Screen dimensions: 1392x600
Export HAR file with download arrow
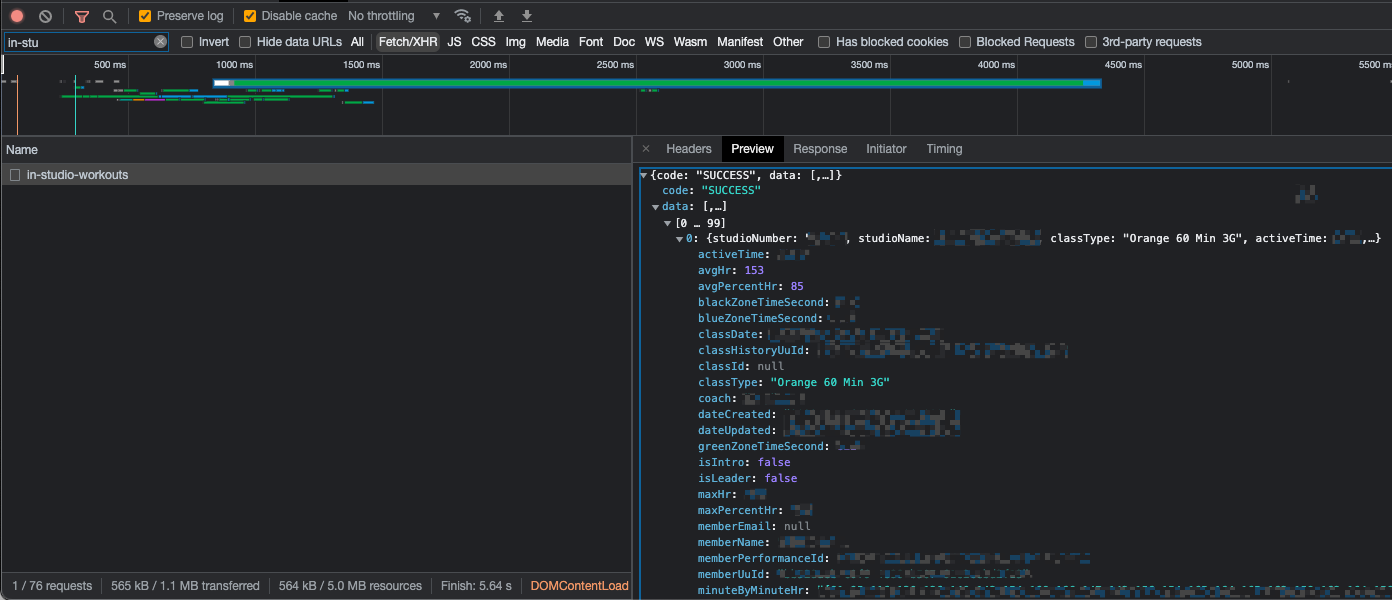pyautogui.click(x=527, y=16)
